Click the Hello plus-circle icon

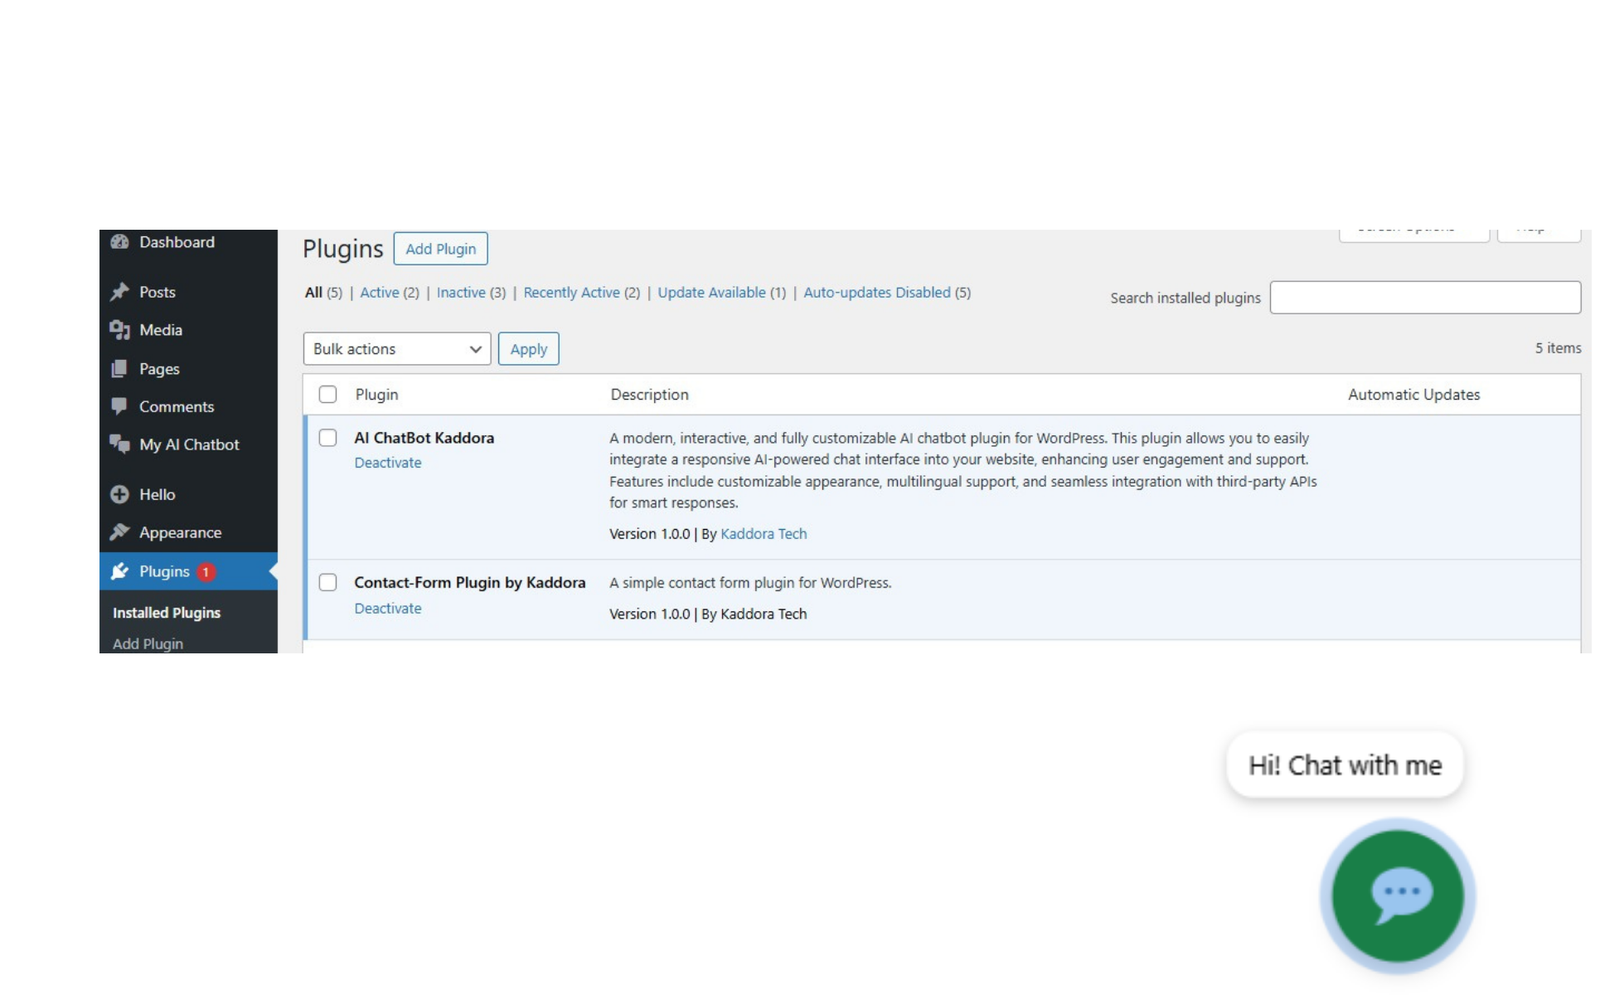pyautogui.click(x=120, y=494)
